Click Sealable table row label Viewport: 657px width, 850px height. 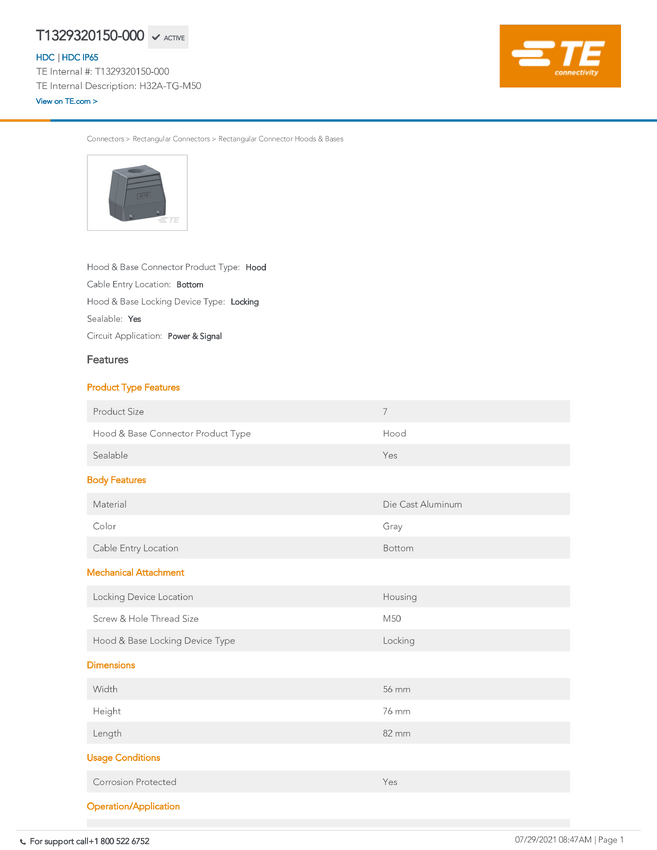coord(110,456)
